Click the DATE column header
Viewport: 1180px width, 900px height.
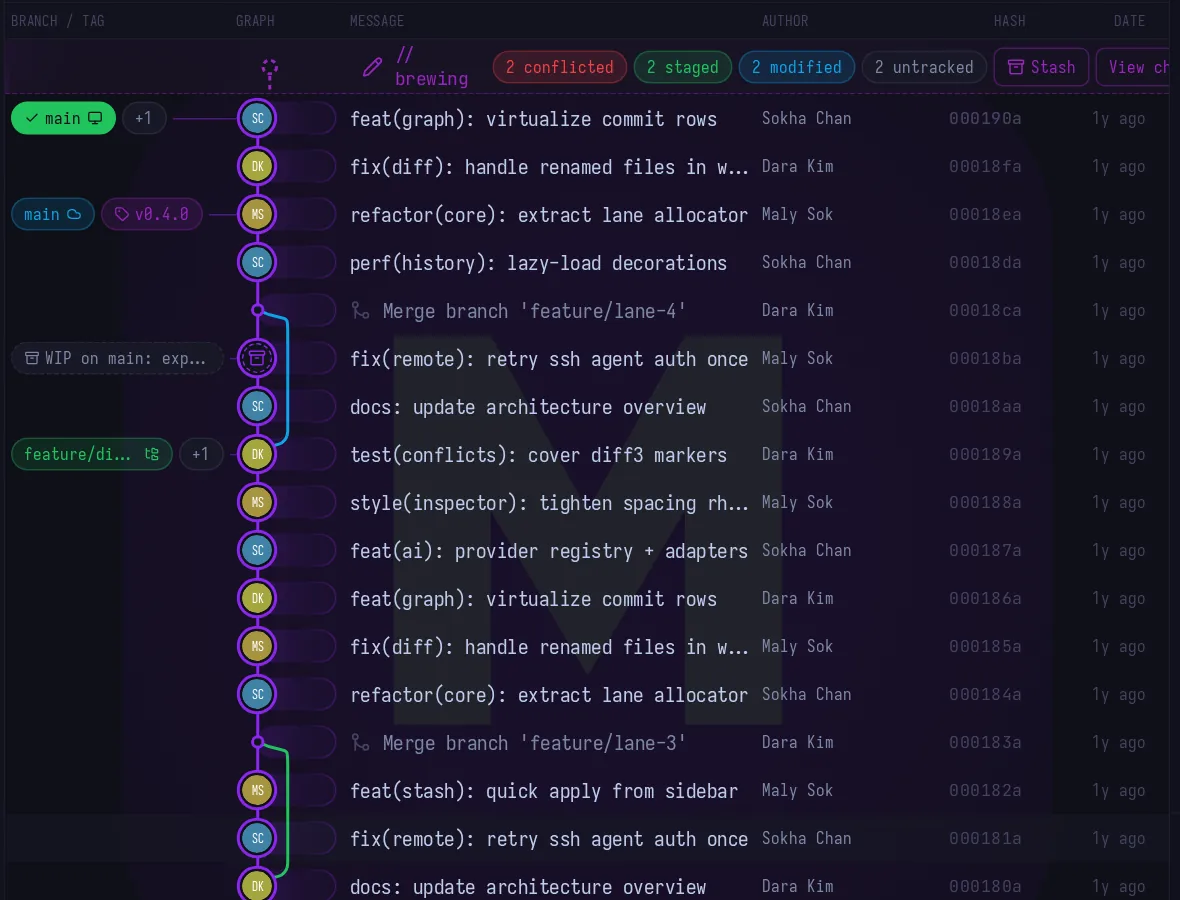[x=1130, y=21]
